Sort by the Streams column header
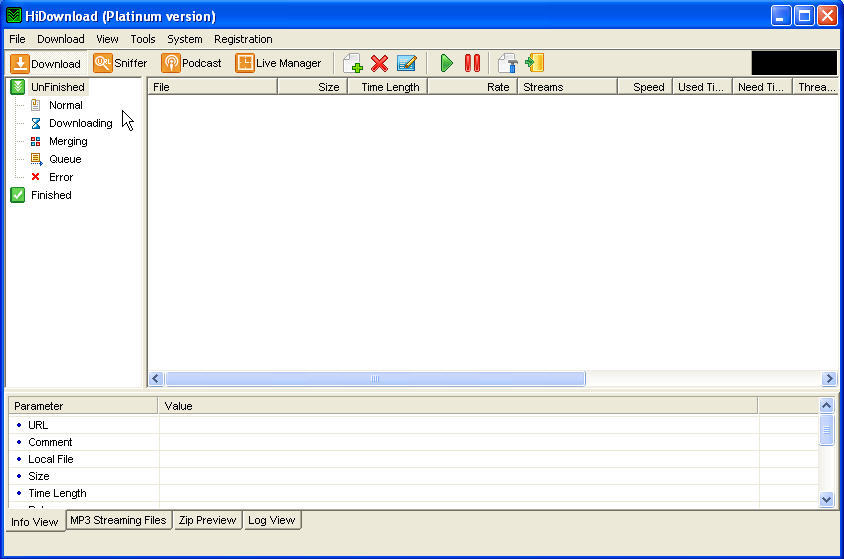The width and height of the screenshot is (844, 559). click(x=567, y=87)
